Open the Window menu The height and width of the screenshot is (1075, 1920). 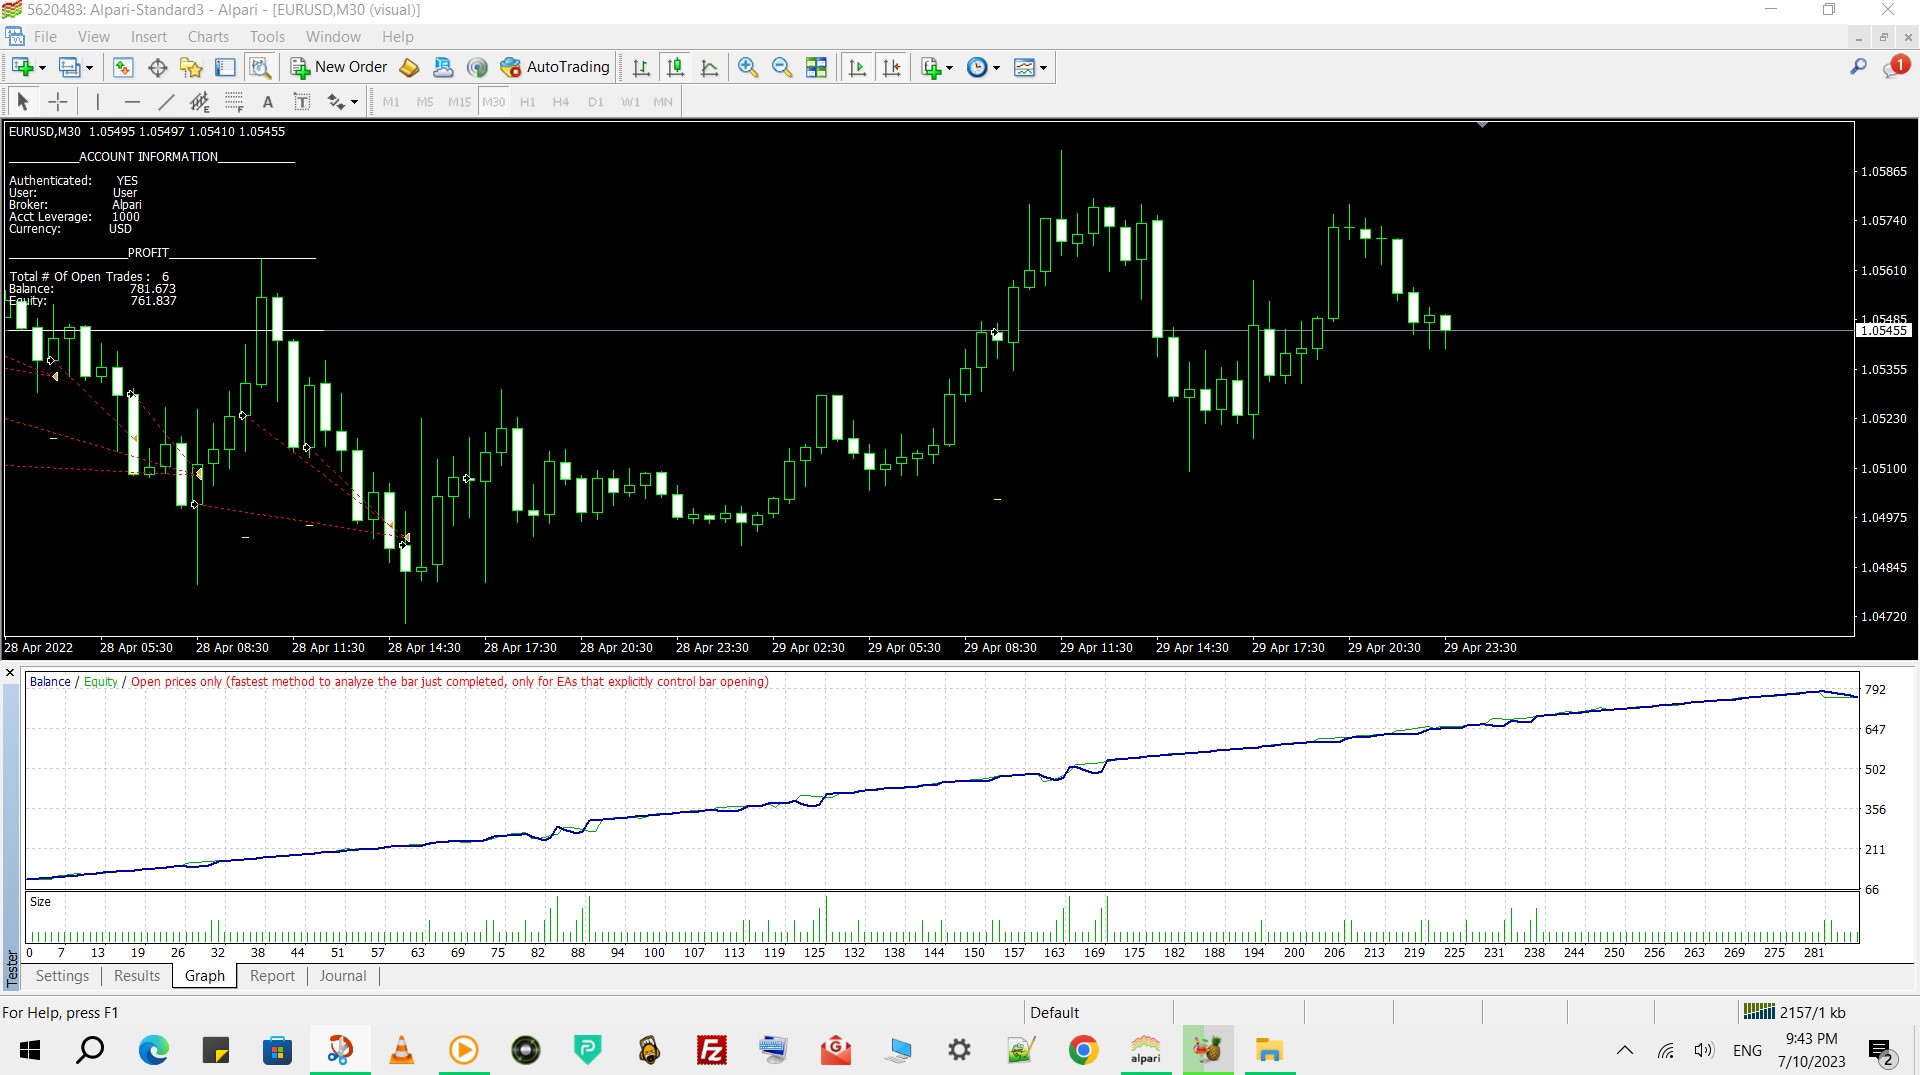(x=333, y=37)
